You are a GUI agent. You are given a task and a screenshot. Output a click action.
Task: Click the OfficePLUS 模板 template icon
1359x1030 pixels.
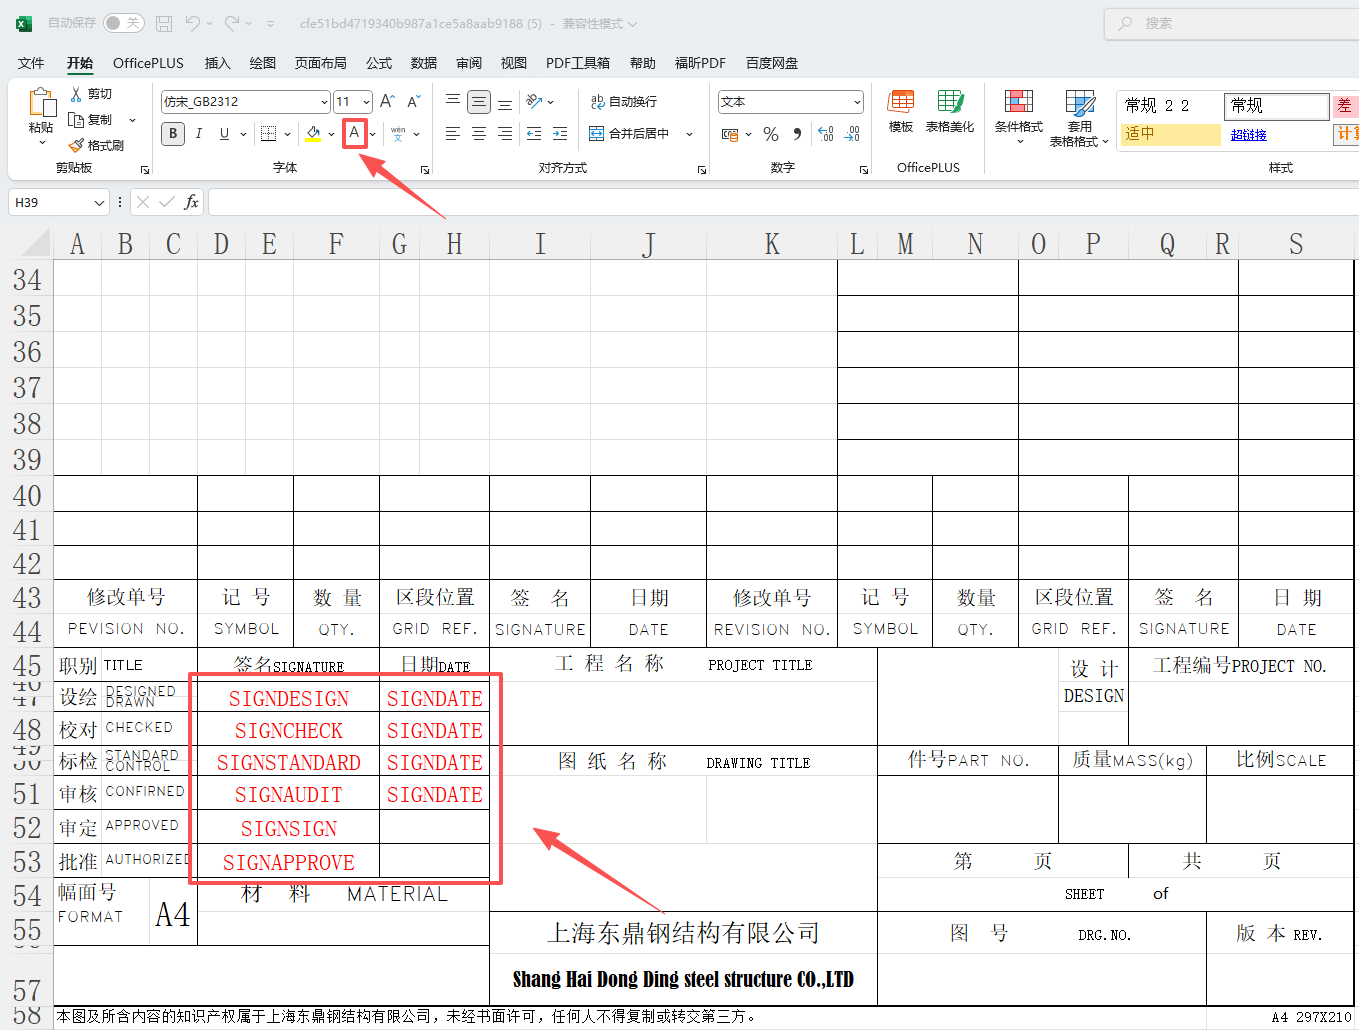901,111
